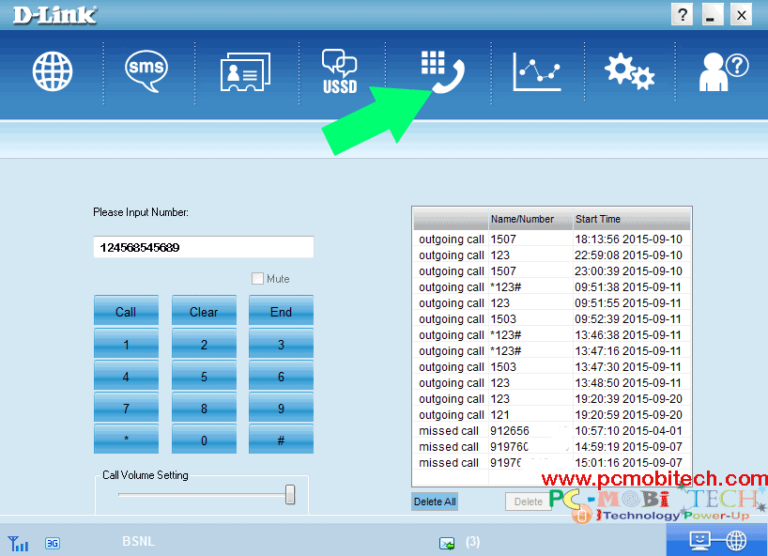Dial digit 3 on keypad

[x=281, y=343]
